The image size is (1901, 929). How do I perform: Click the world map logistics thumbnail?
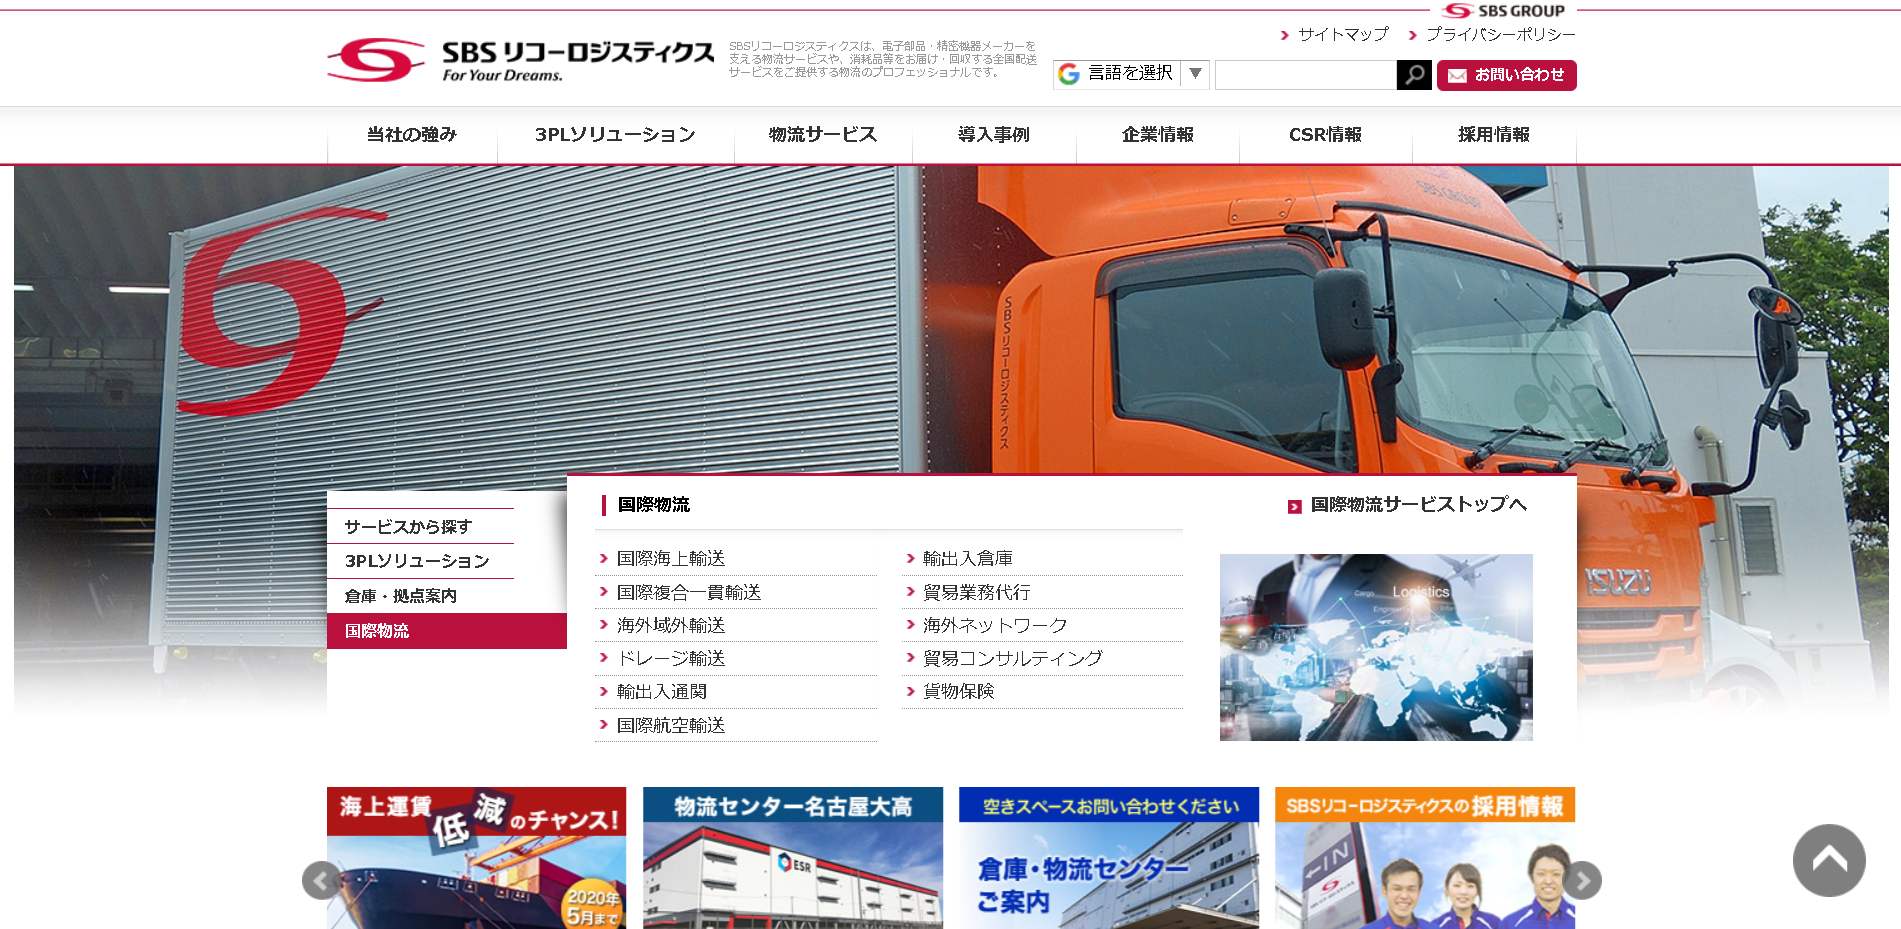tap(1375, 647)
